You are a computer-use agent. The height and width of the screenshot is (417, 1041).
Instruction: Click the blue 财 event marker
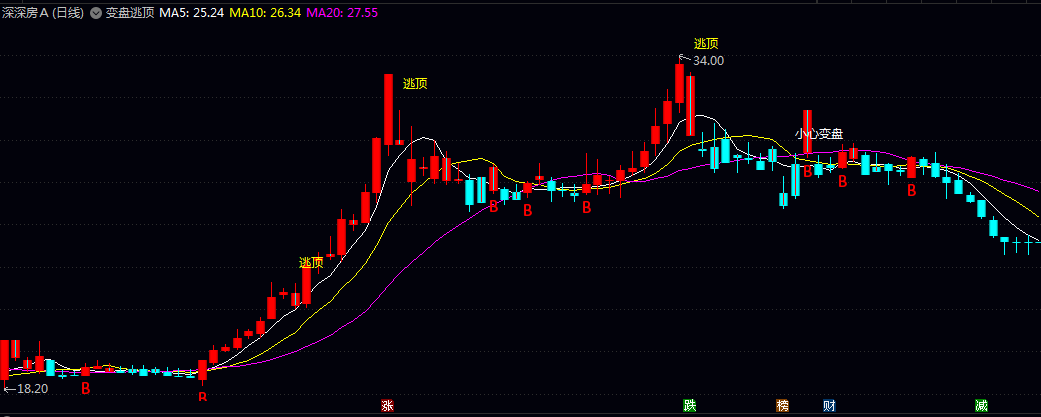point(829,405)
